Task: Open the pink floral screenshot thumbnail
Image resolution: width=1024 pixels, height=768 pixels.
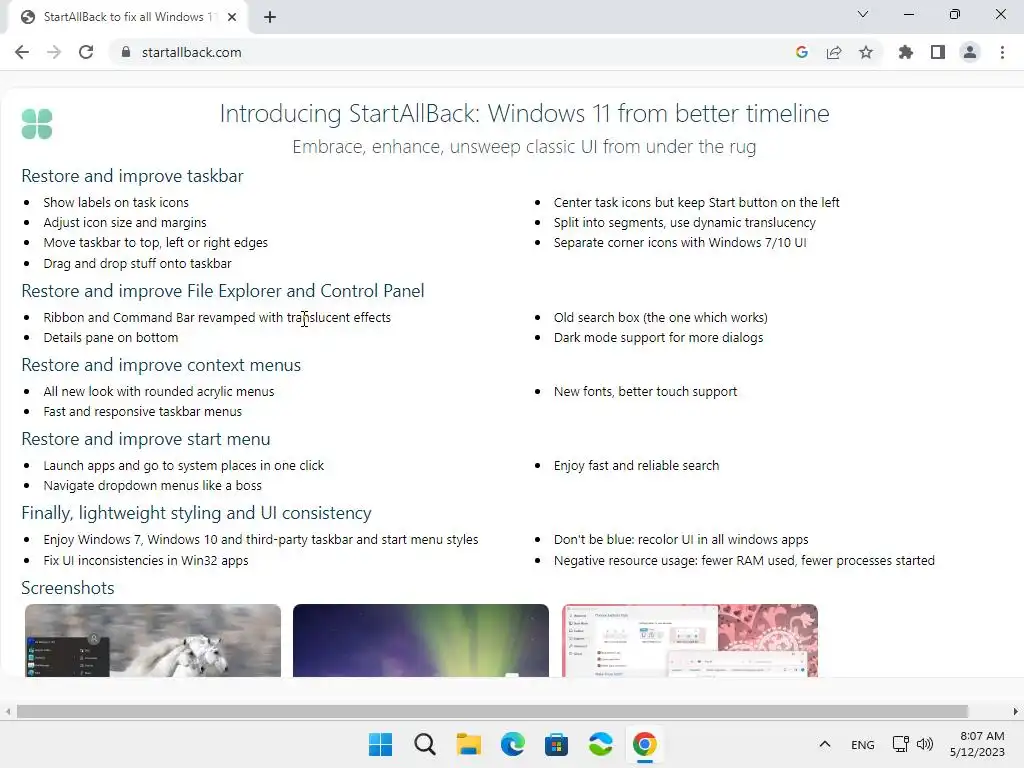Action: [690, 640]
